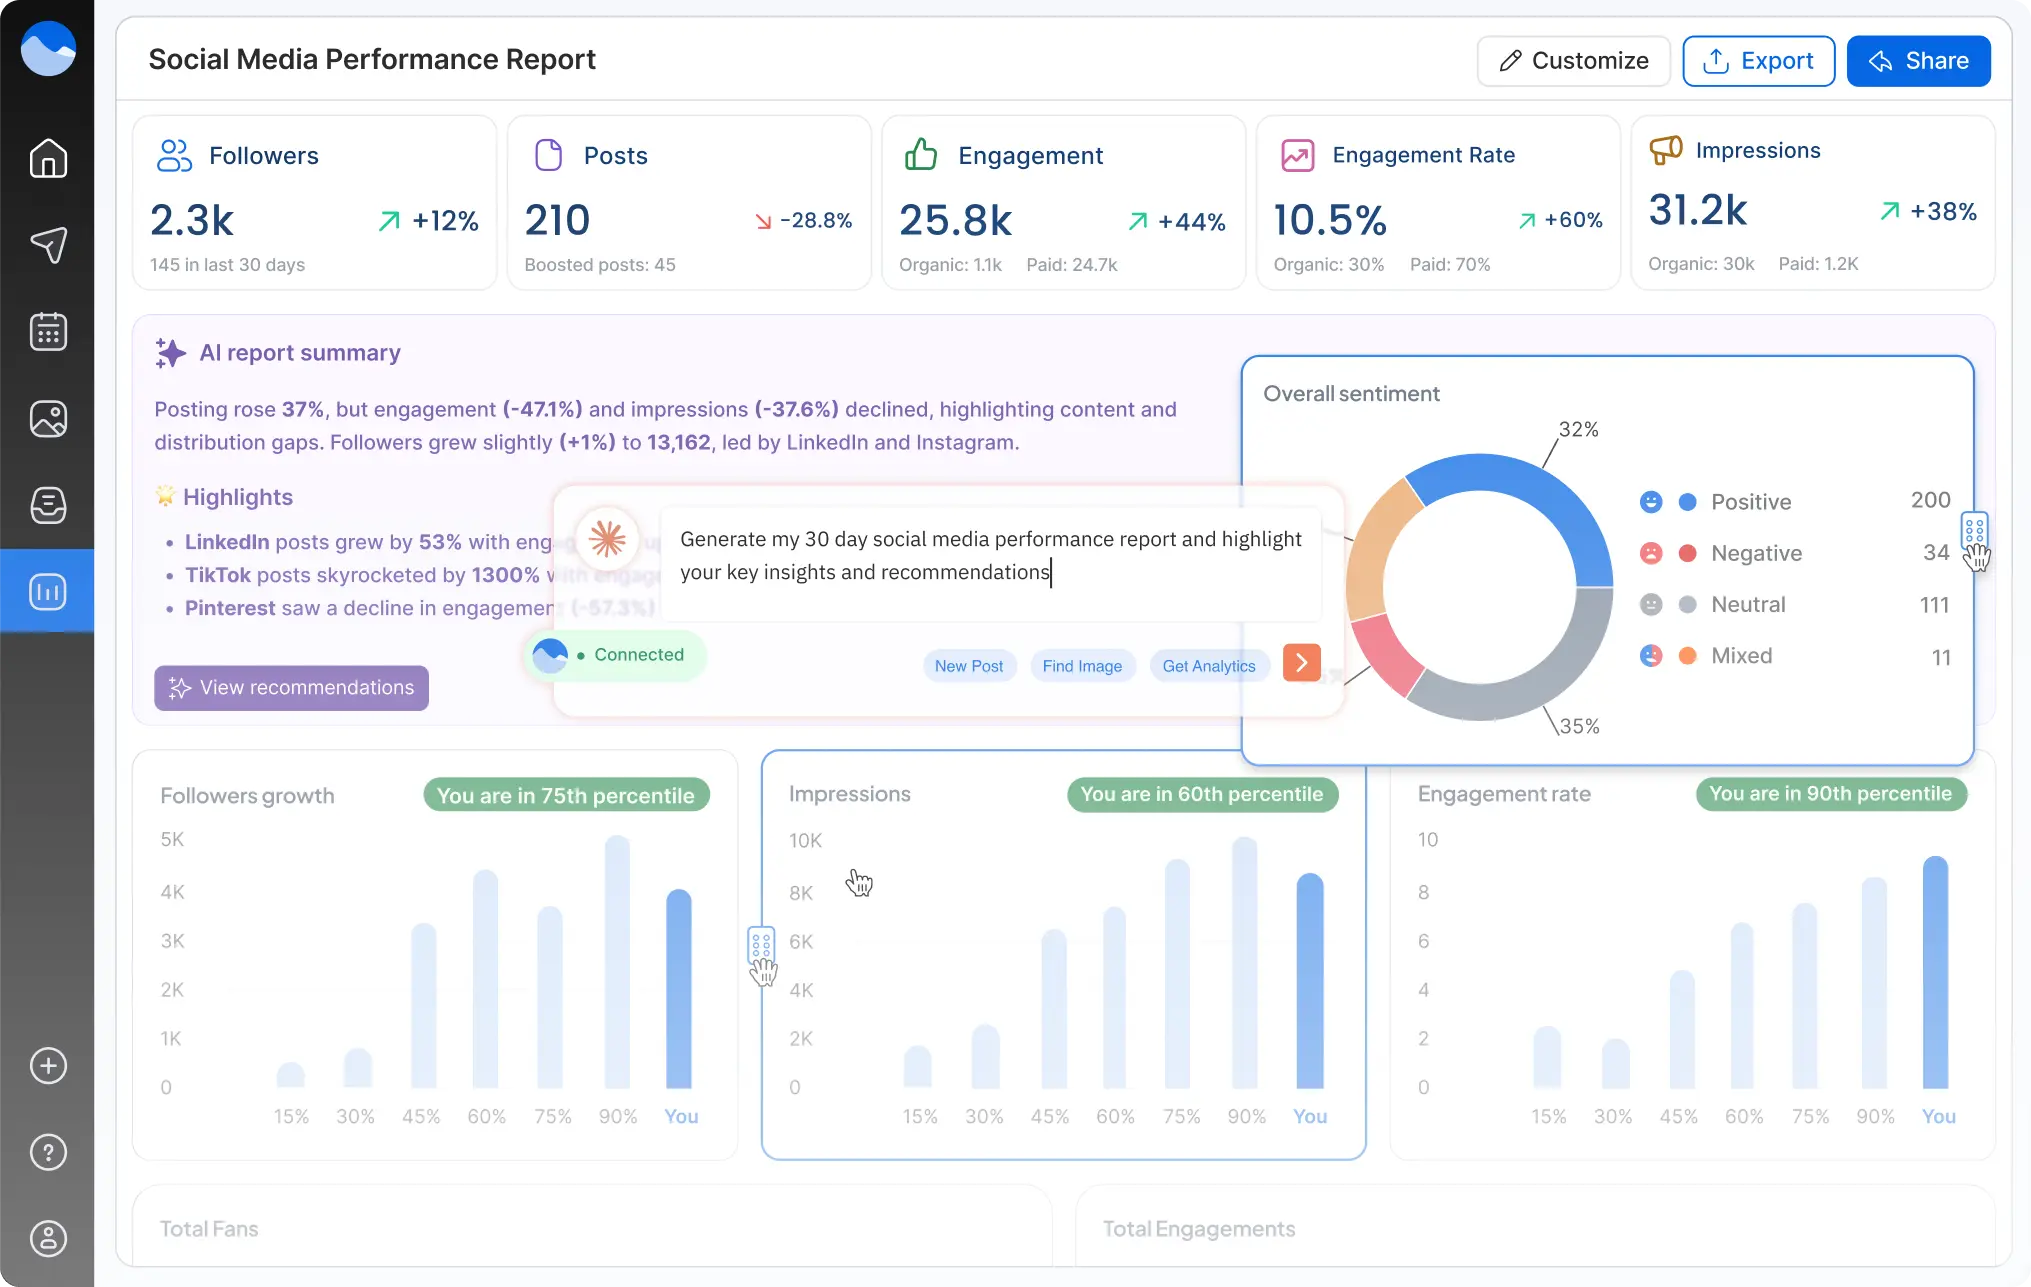Screen dimensions: 2031x1287
Task: Click the Export button
Action: [x=1758, y=60]
